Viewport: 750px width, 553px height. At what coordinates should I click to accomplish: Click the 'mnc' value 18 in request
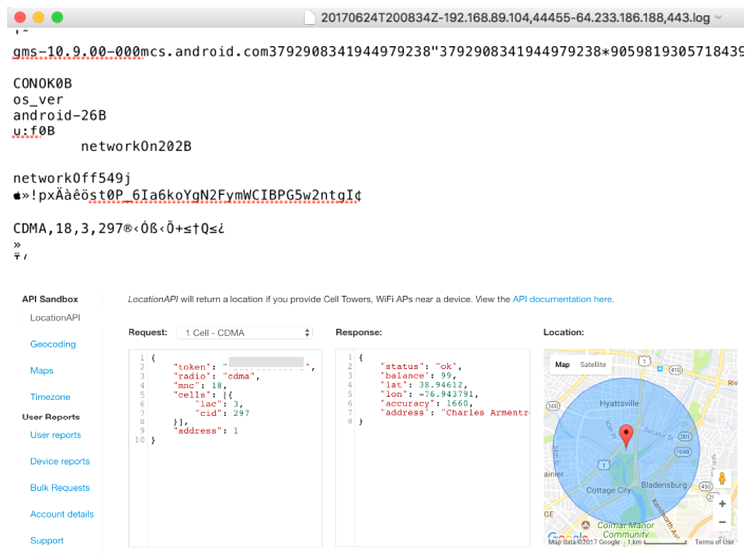click(217, 385)
